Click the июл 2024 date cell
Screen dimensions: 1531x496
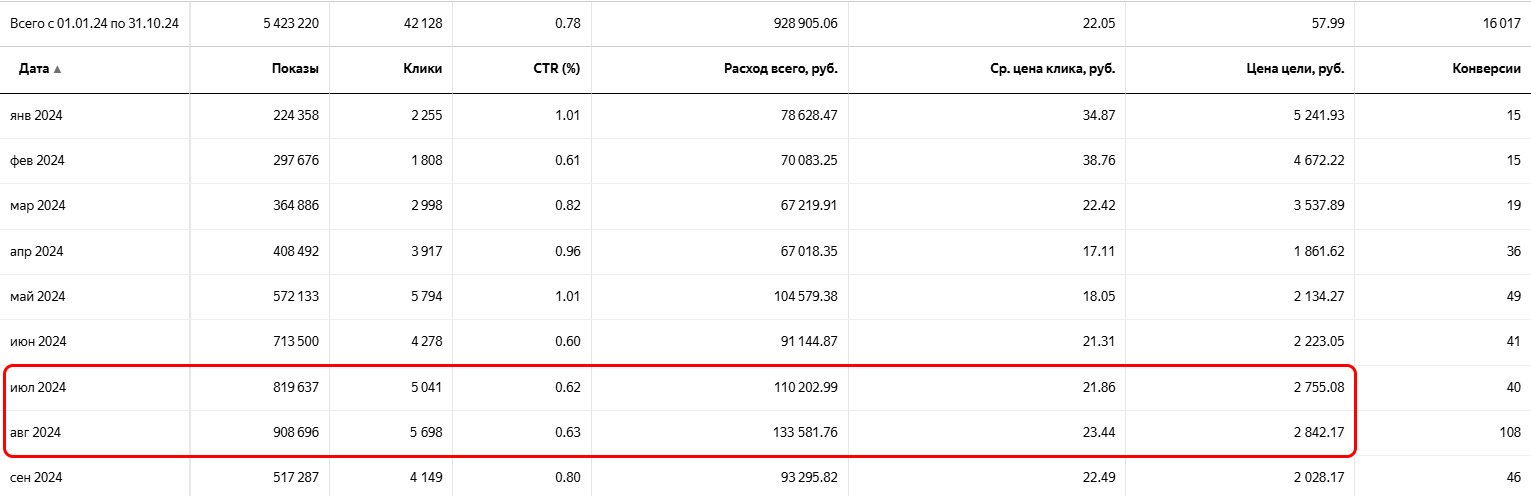pos(38,387)
